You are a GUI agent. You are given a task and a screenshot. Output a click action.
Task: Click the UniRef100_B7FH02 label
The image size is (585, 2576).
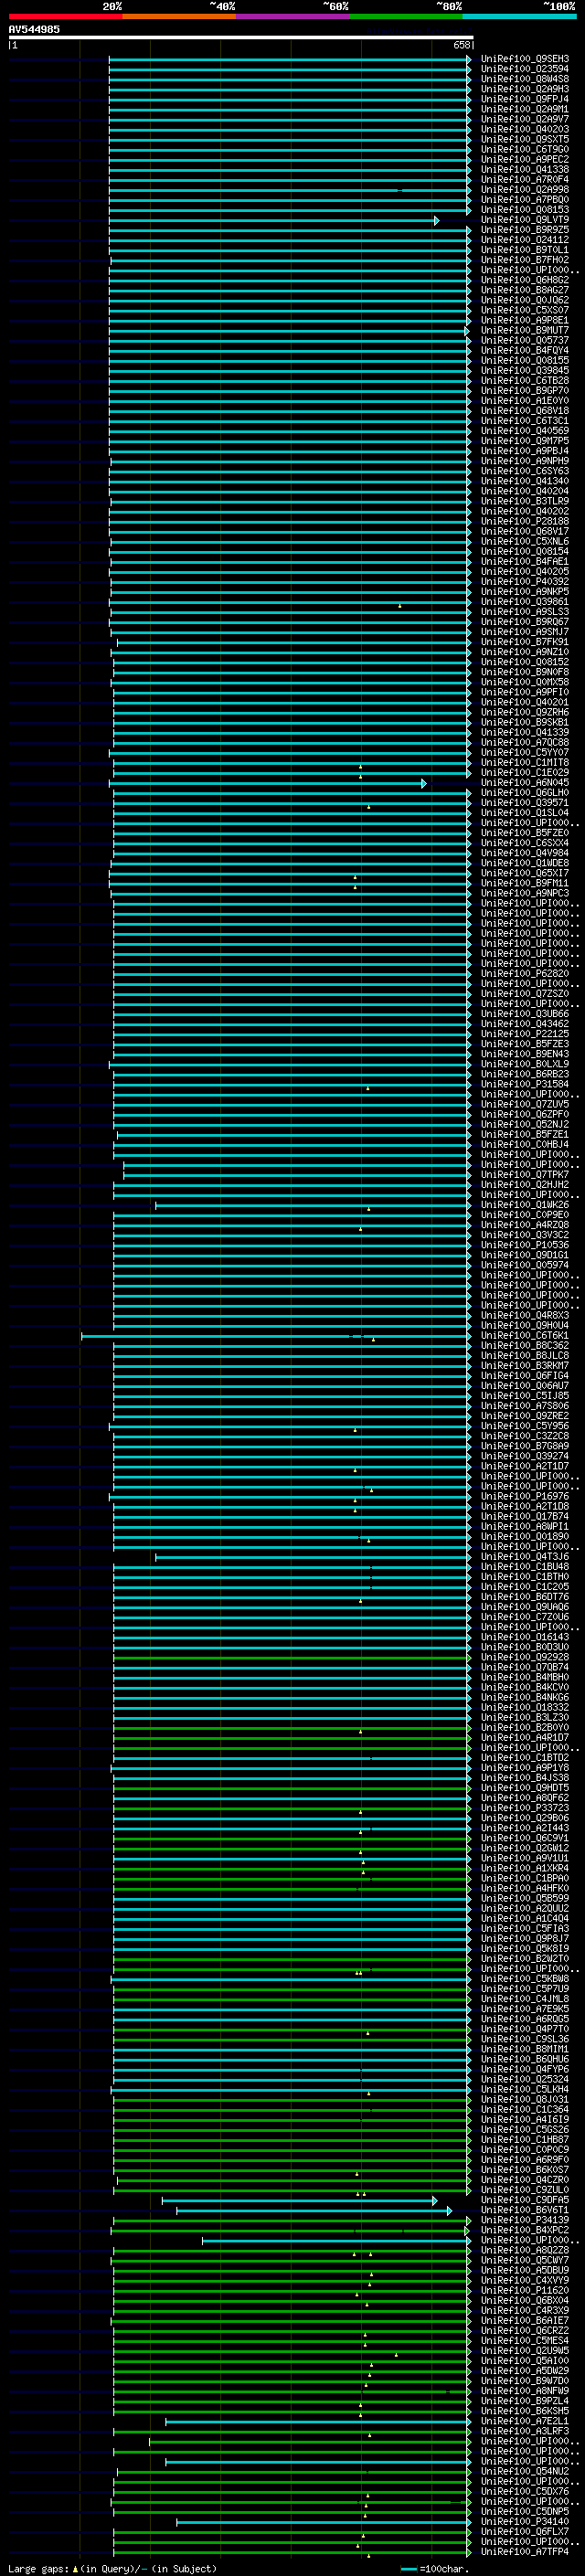click(525, 260)
